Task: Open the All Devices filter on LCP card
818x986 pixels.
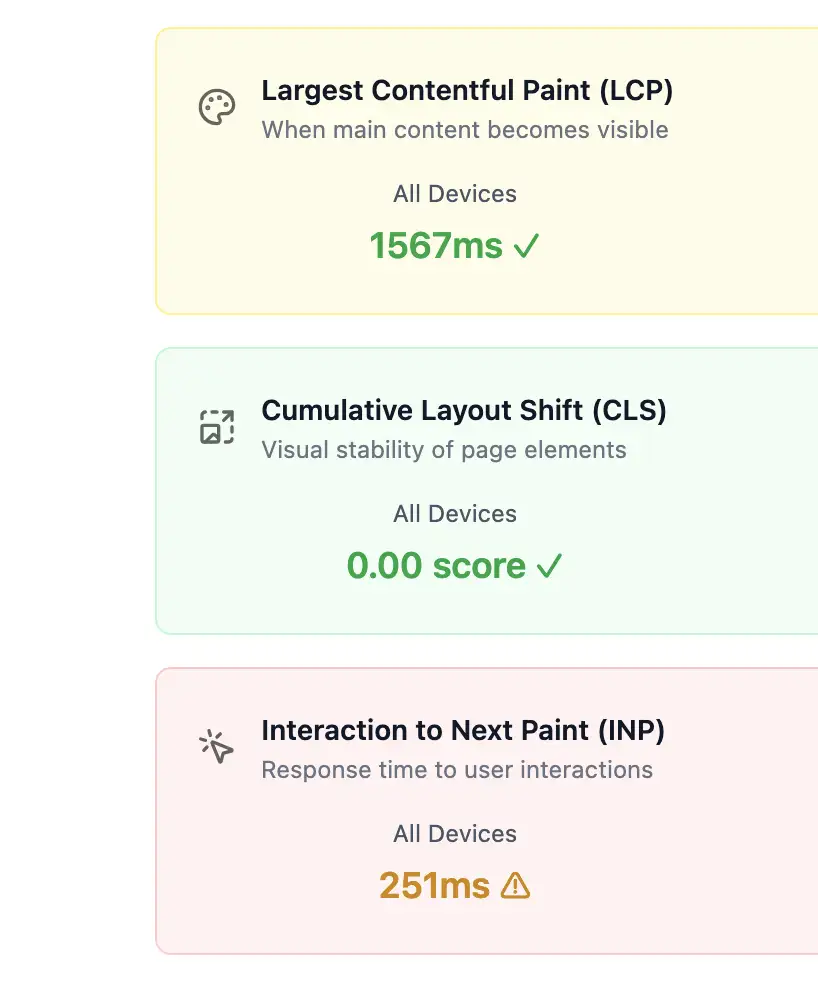Action: pos(455,194)
